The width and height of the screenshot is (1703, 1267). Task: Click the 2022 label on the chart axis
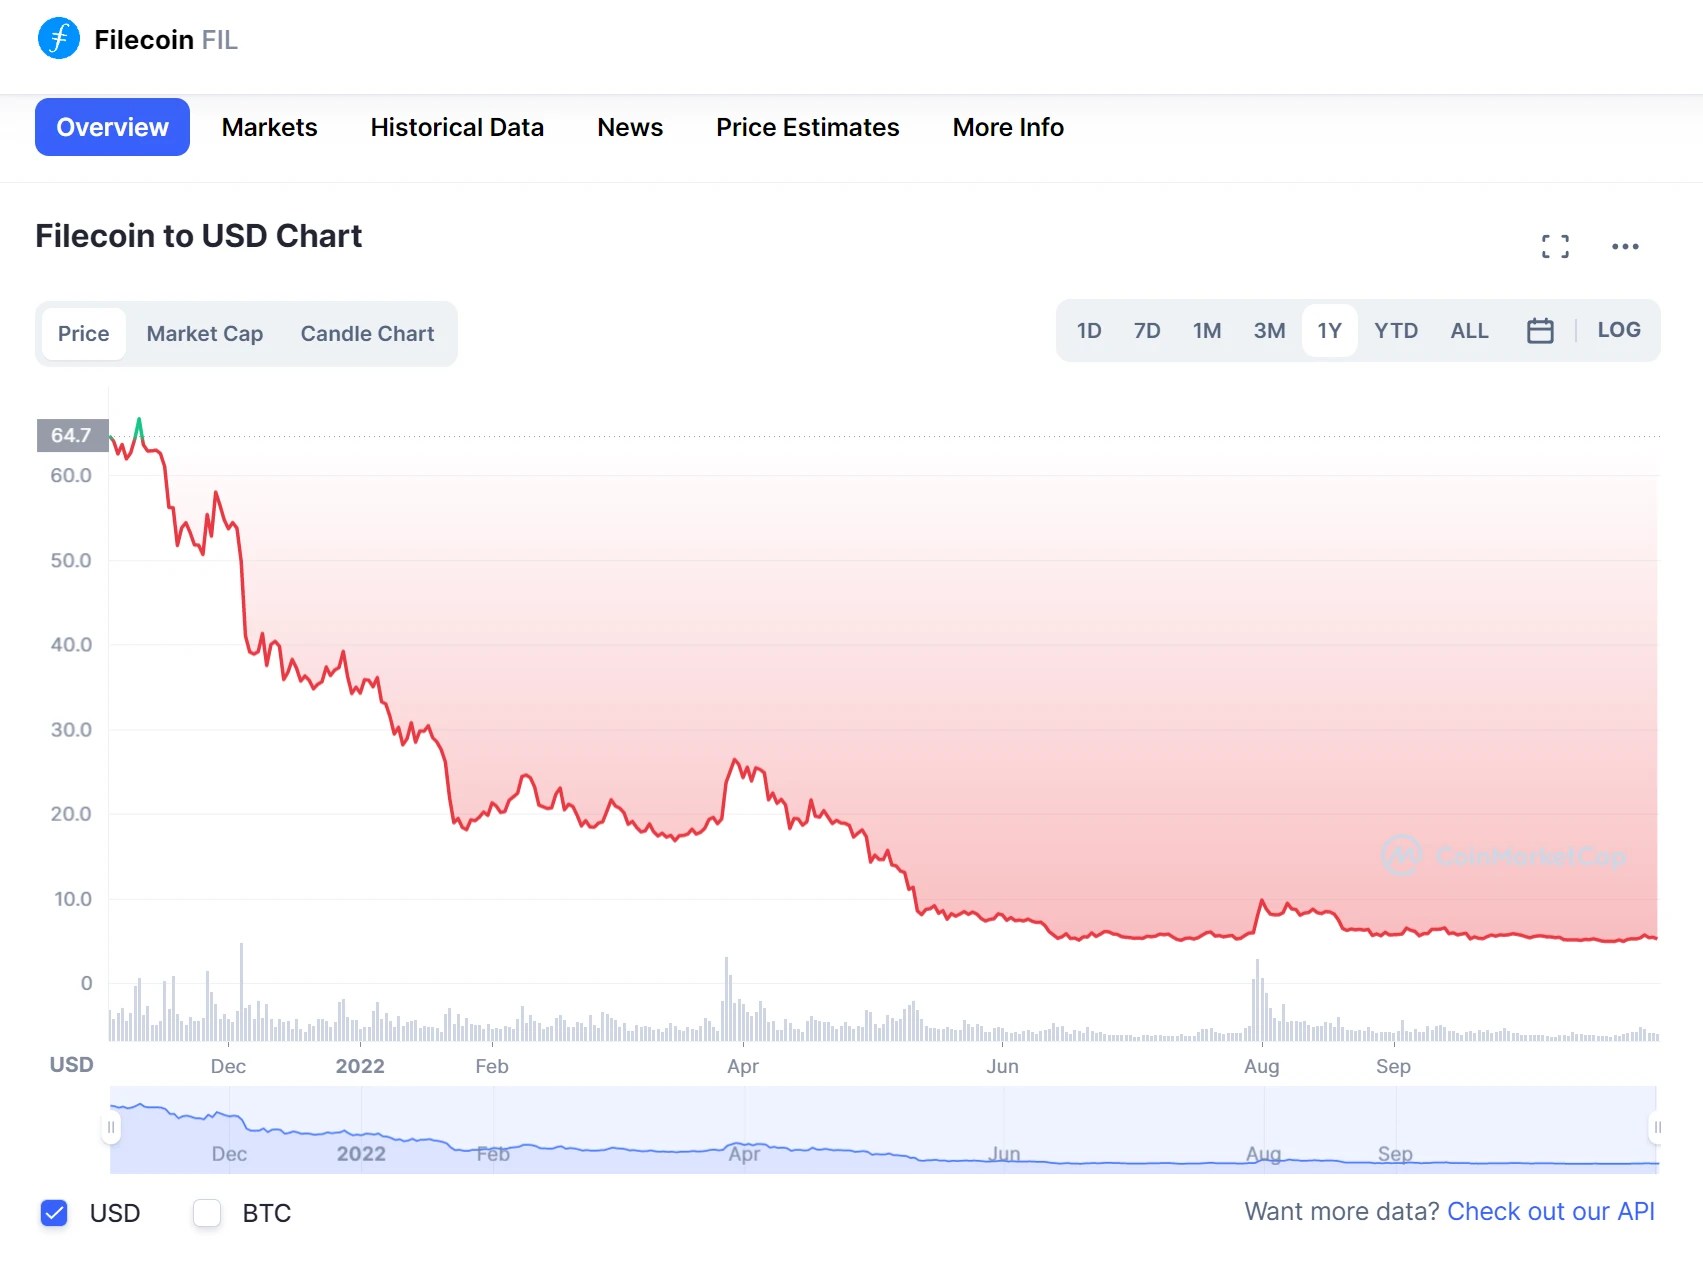(360, 1066)
